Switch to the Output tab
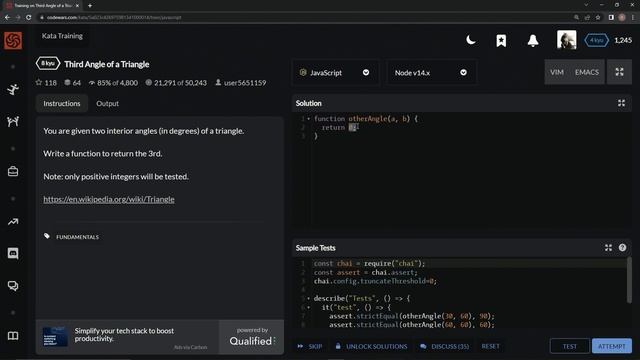Screen dimensions: 640x360 (x=107, y=103)
